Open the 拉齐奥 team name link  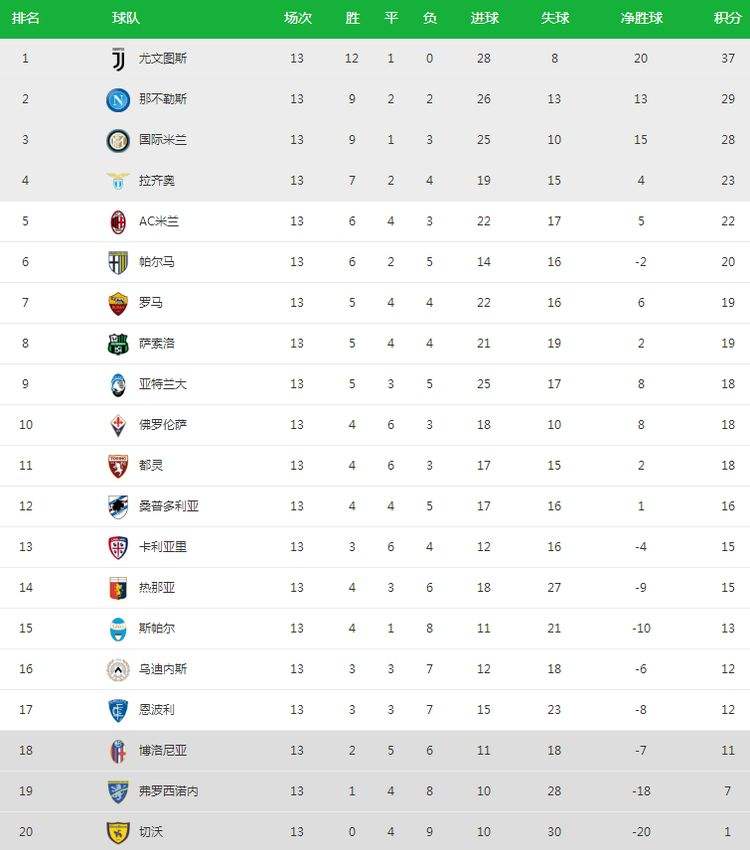(157, 181)
